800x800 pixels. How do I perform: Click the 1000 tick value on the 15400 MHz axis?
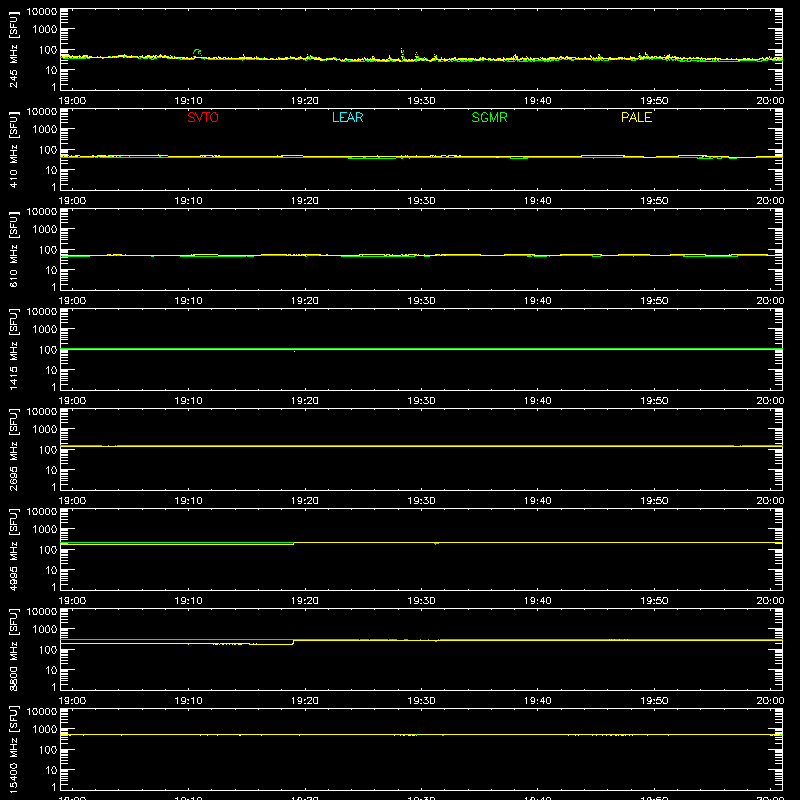(x=45, y=729)
